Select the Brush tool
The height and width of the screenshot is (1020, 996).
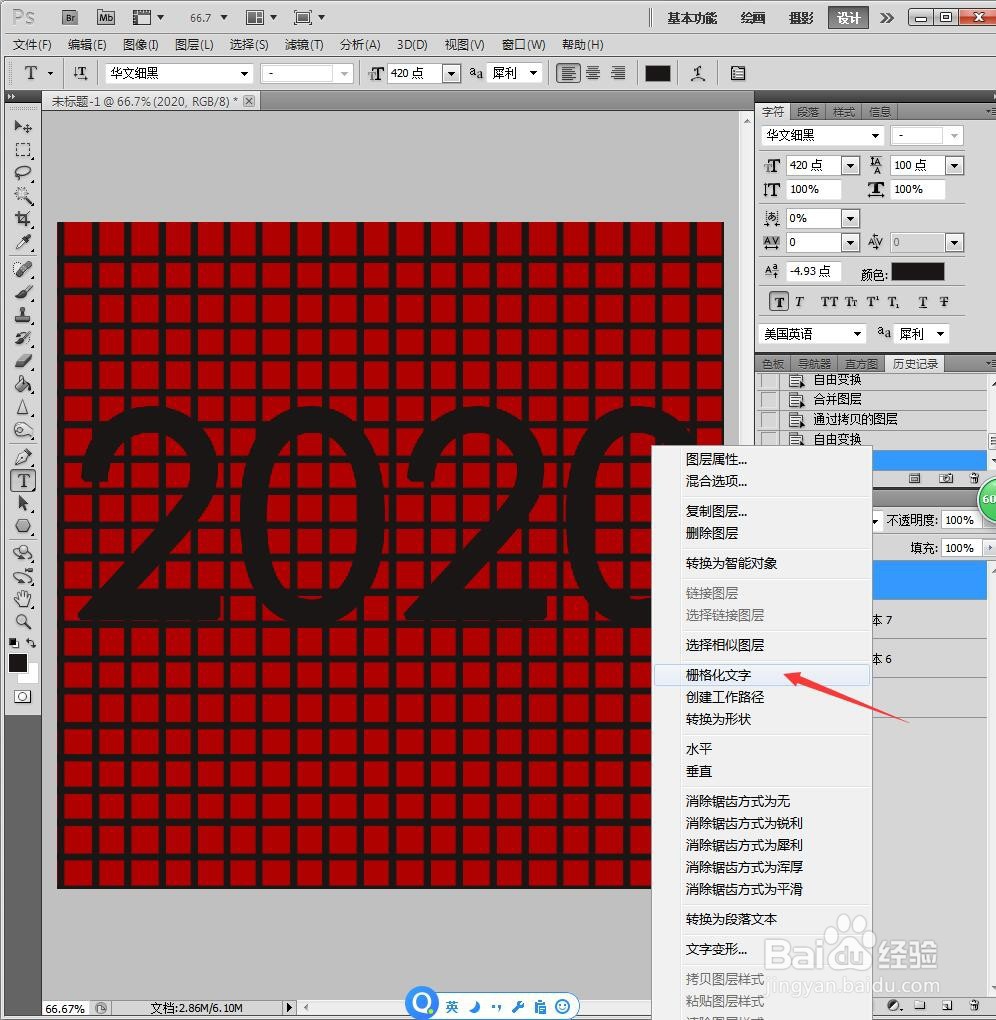pos(23,292)
